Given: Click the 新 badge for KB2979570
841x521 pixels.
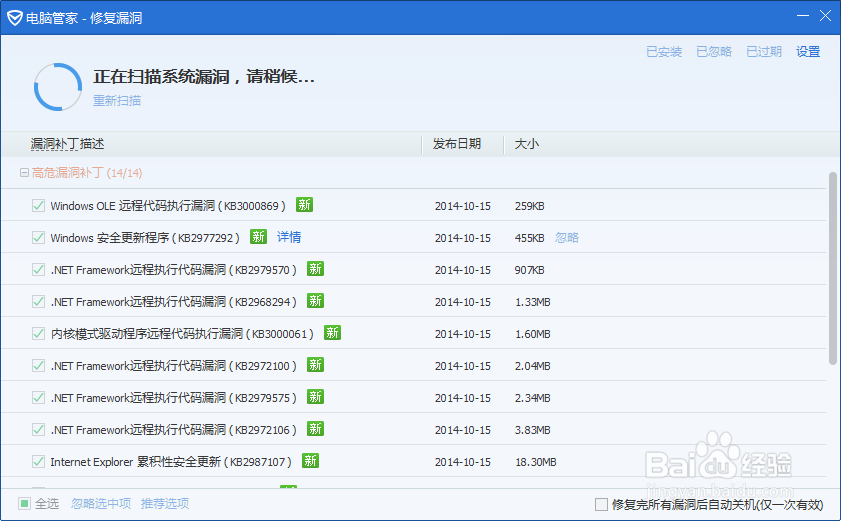Looking at the screenshot, I should point(315,269).
